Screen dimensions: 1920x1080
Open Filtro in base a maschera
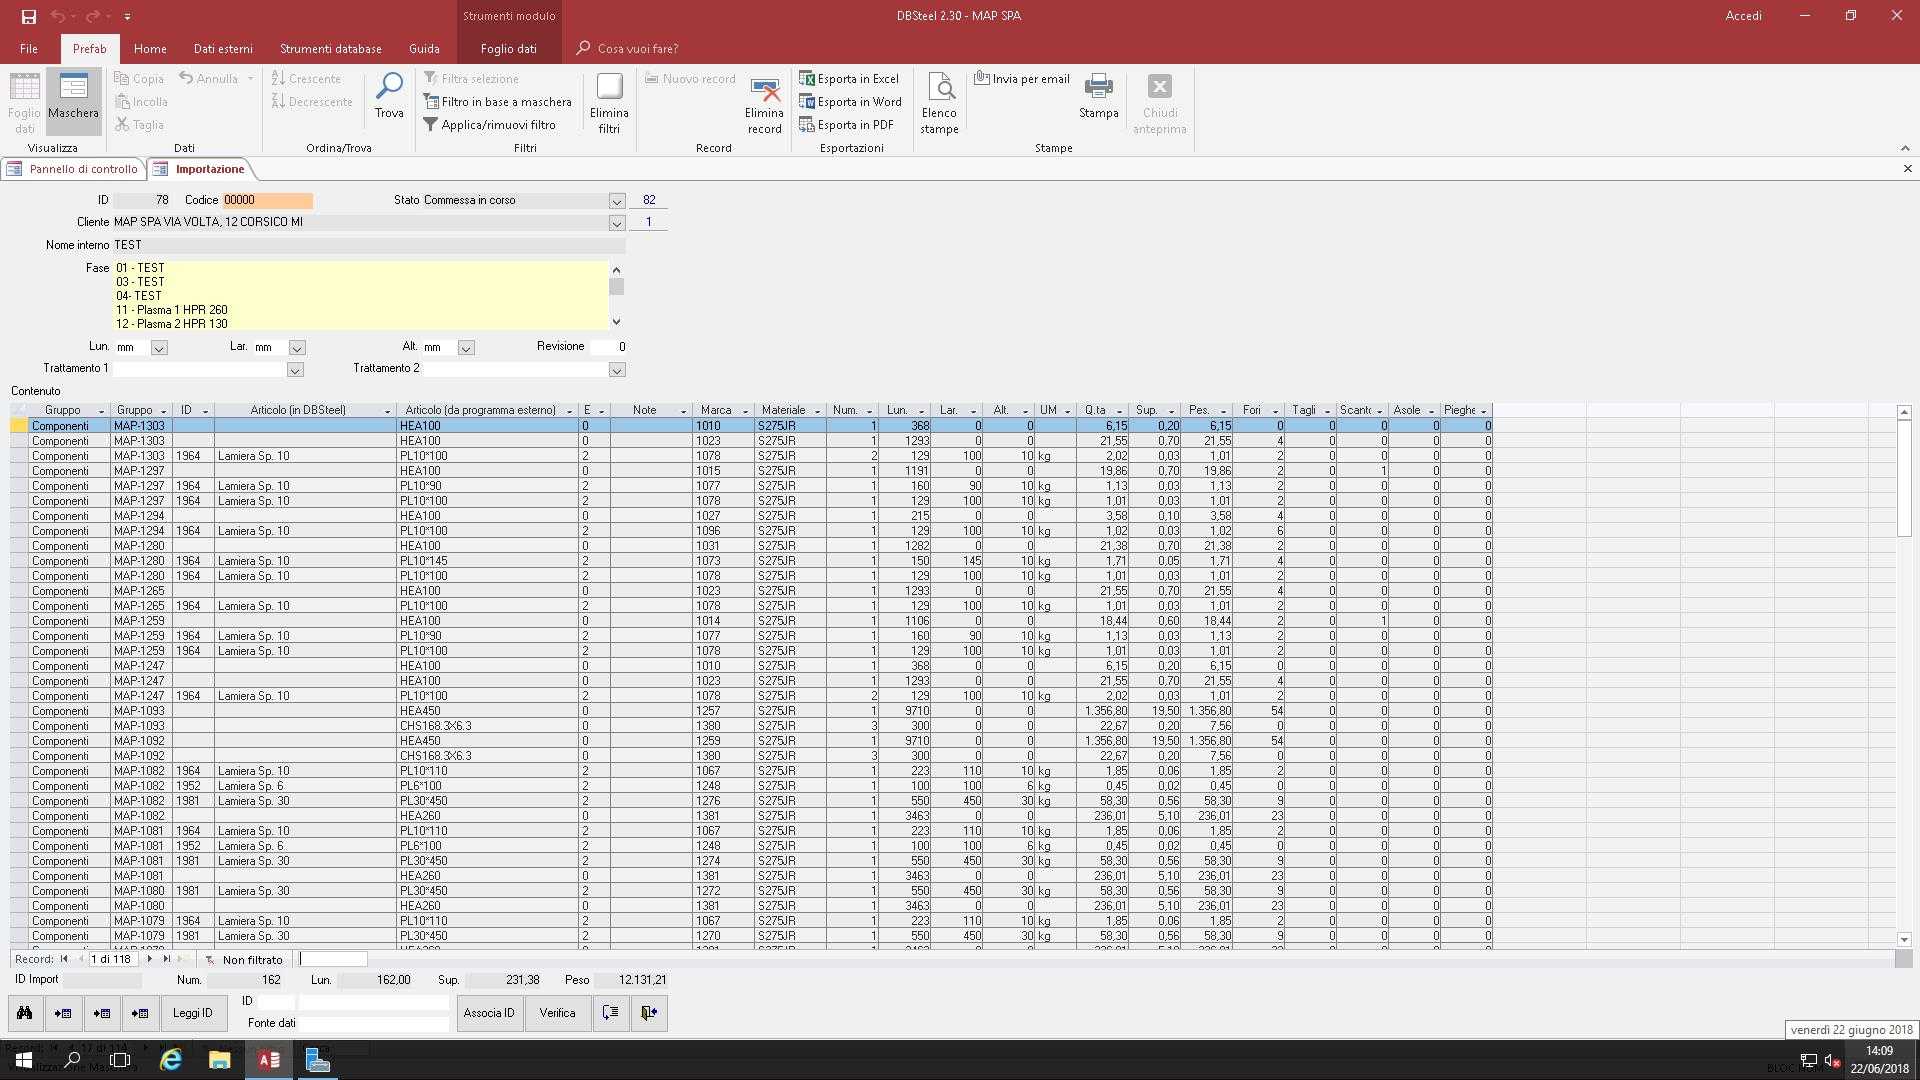pyautogui.click(x=497, y=101)
